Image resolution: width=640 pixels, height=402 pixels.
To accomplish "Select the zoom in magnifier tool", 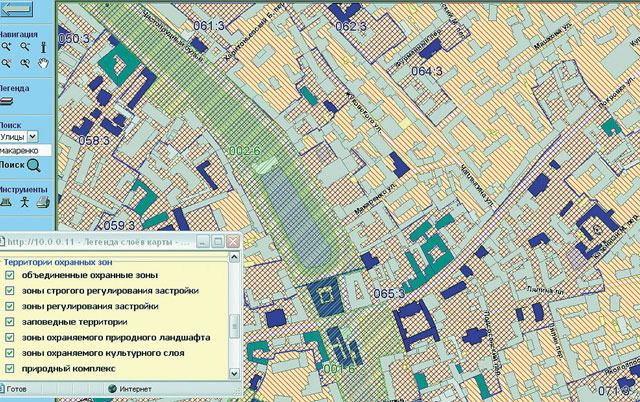I will pos(6,47).
